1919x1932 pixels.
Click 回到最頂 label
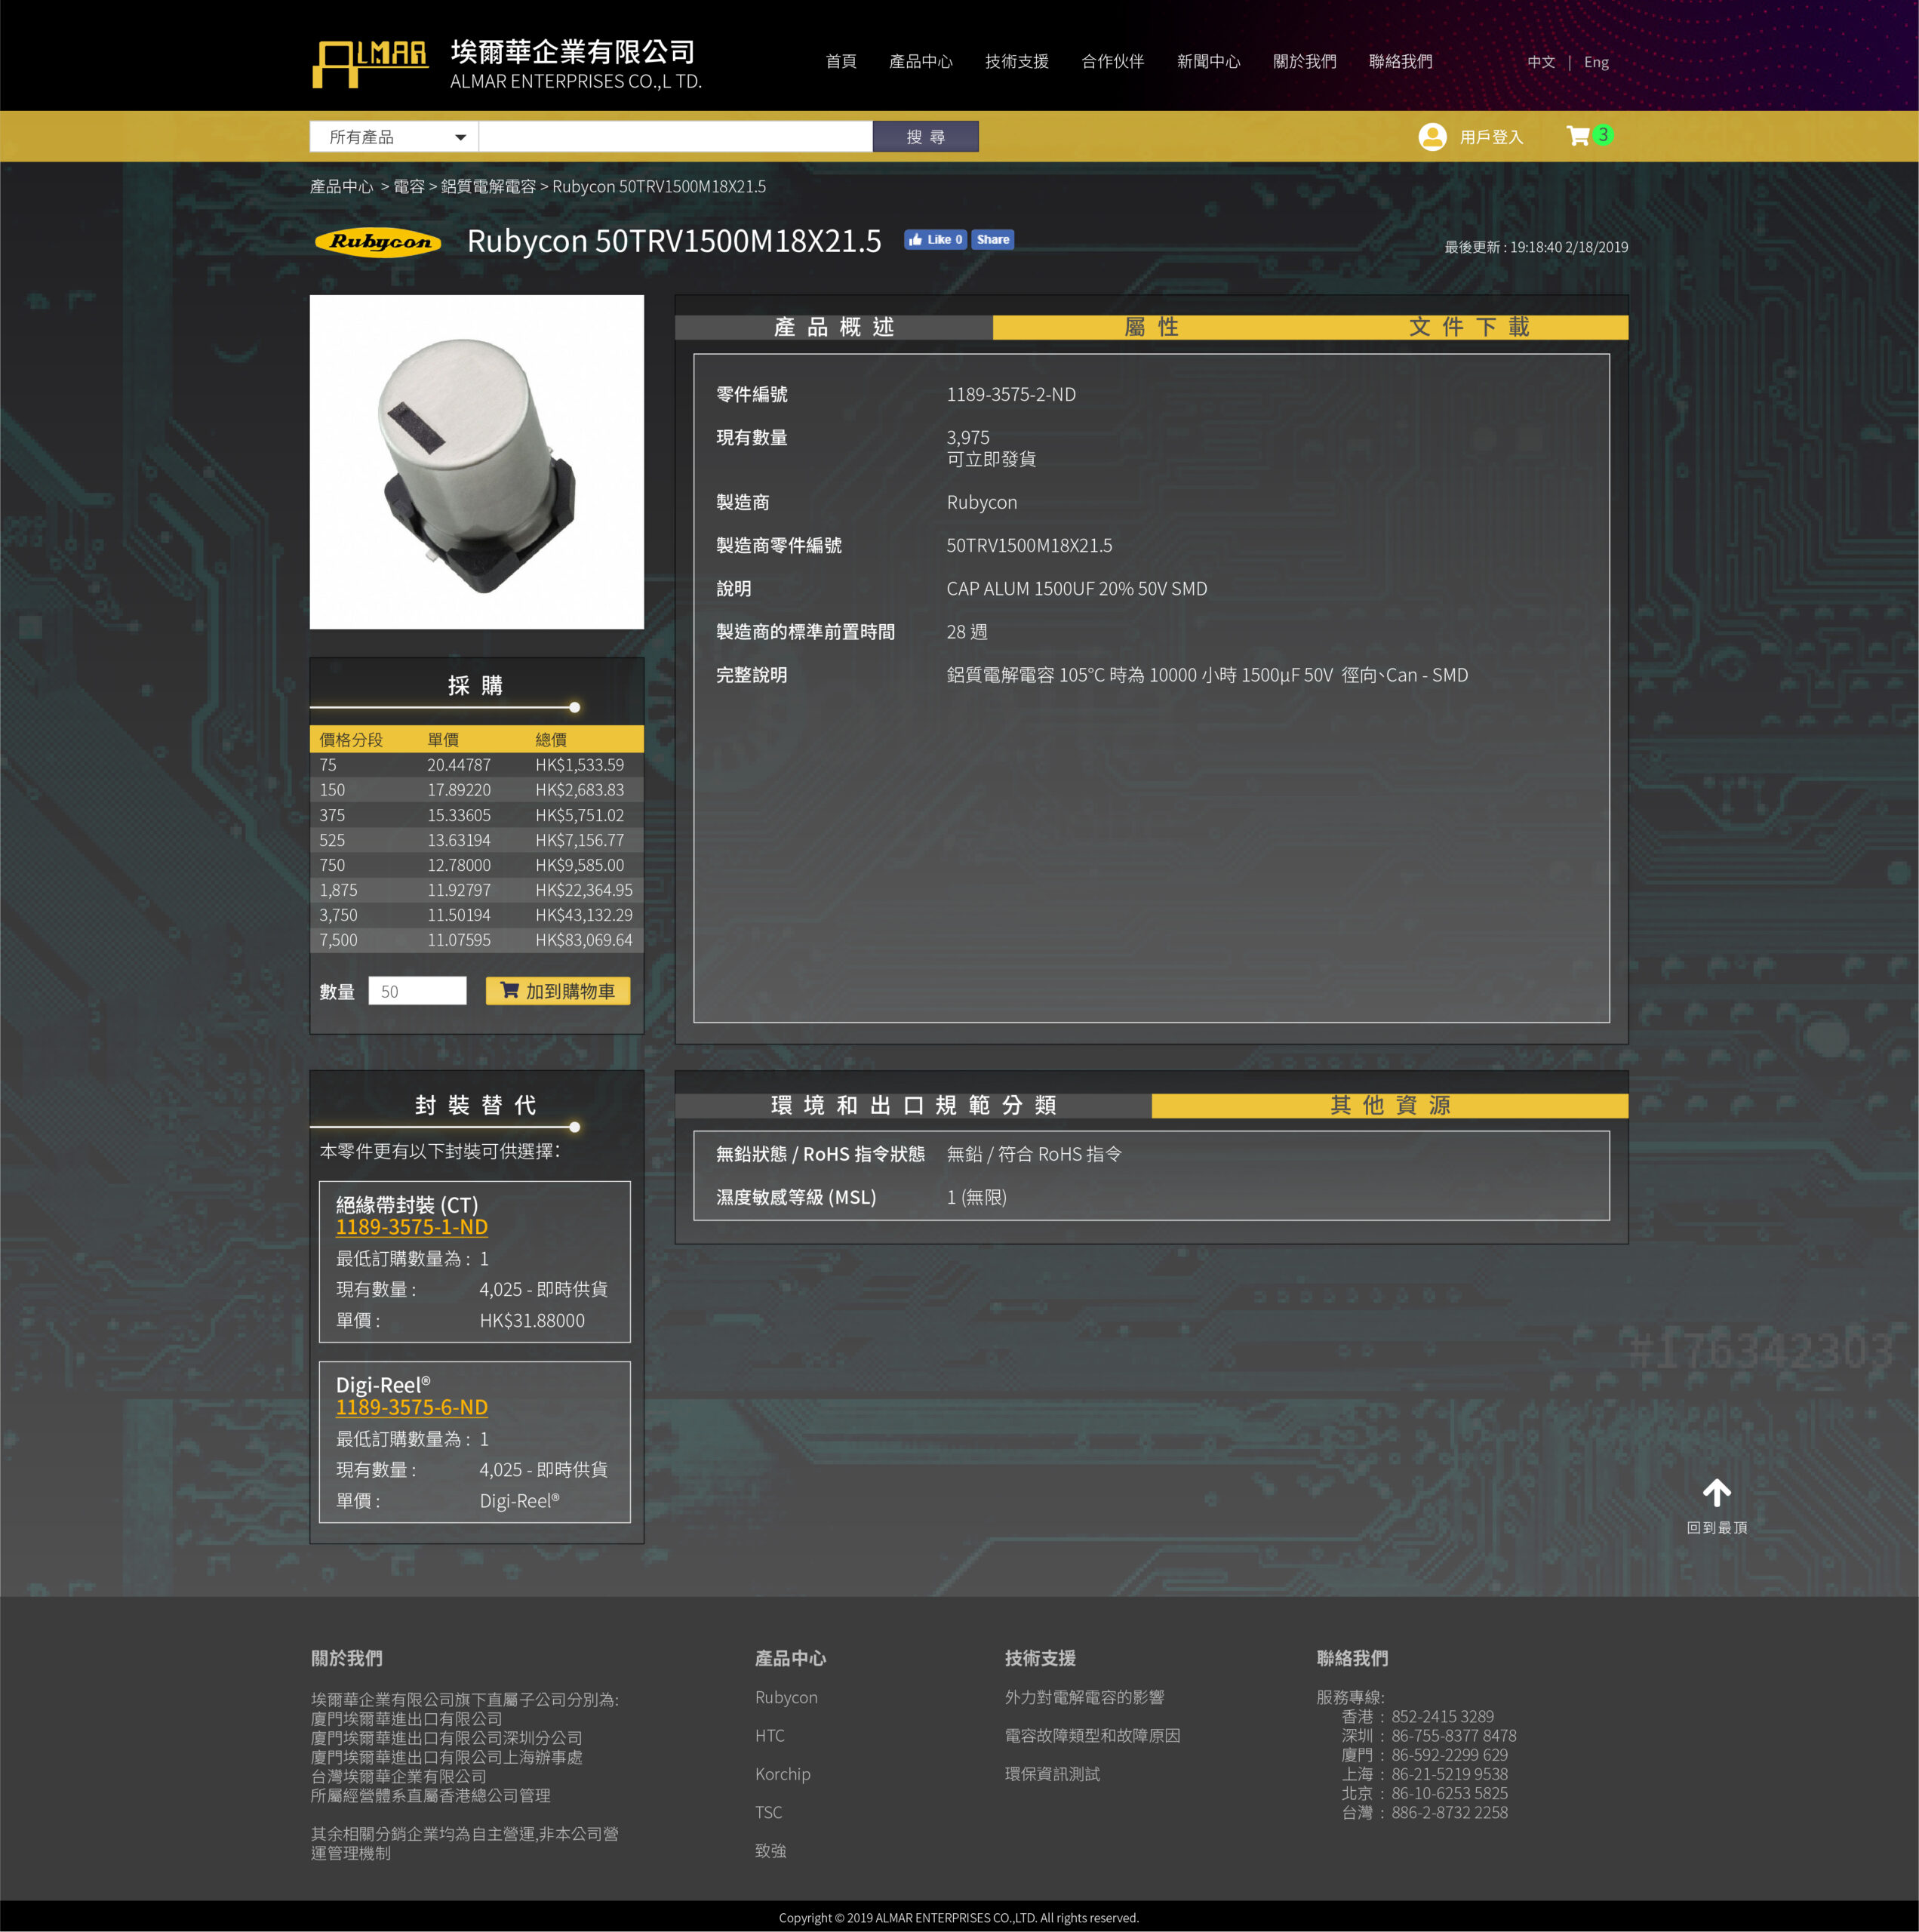[x=1717, y=1528]
